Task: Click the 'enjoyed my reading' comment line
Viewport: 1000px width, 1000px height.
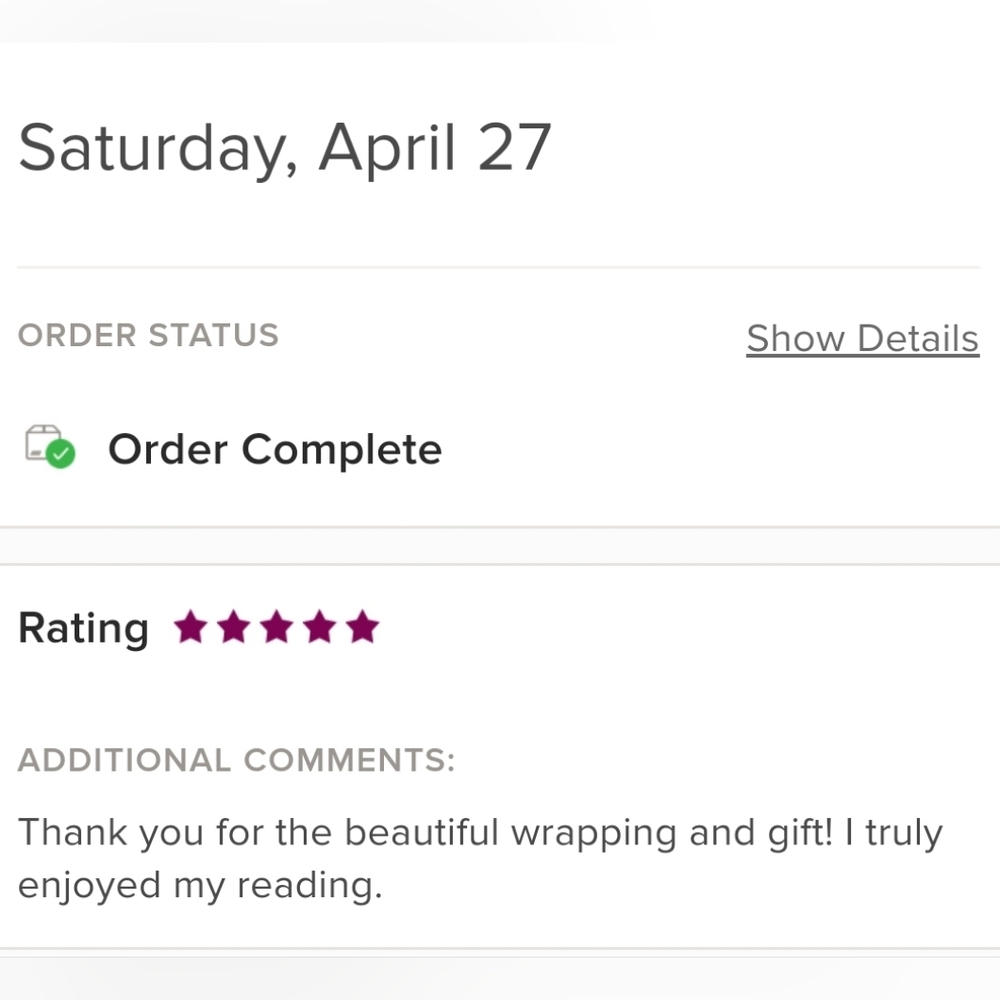Action: (x=200, y=885)
